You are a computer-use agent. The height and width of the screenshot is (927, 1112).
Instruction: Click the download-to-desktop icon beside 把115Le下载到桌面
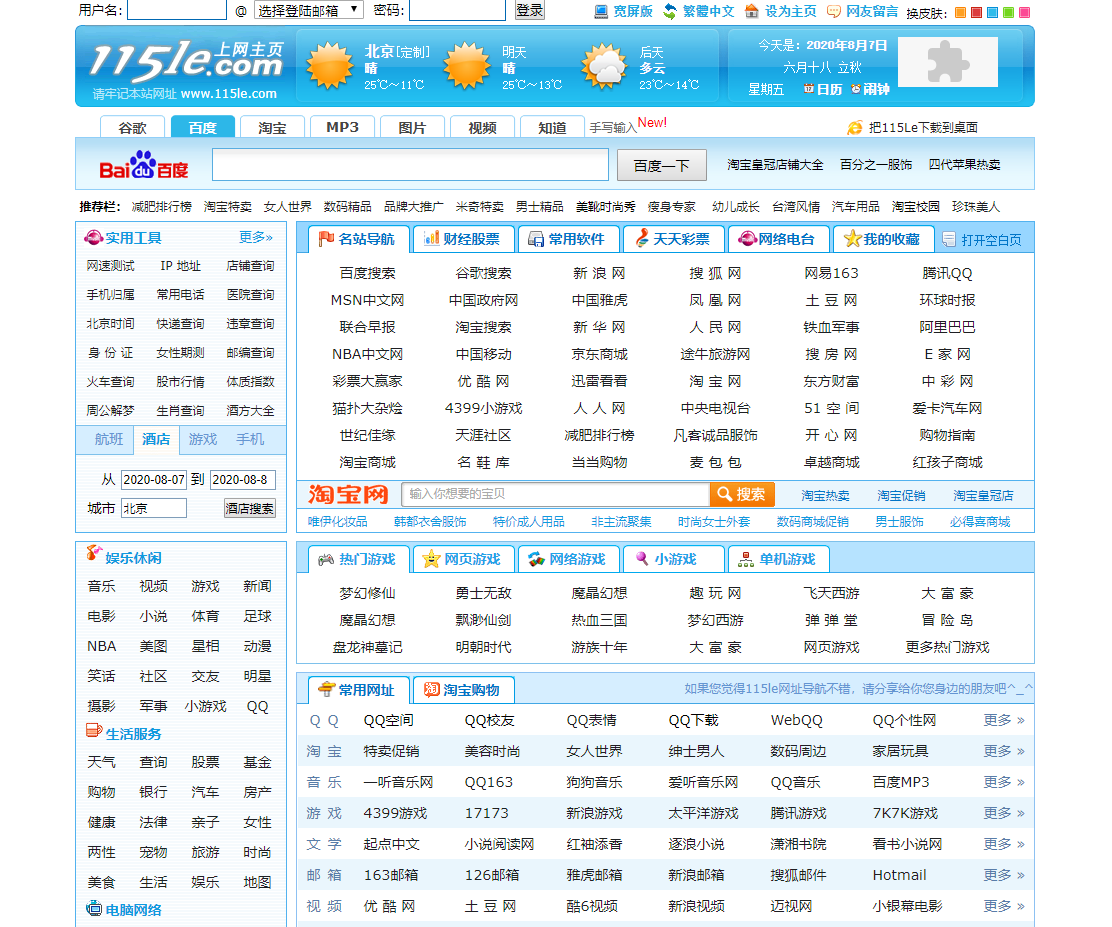pos(855,128)
